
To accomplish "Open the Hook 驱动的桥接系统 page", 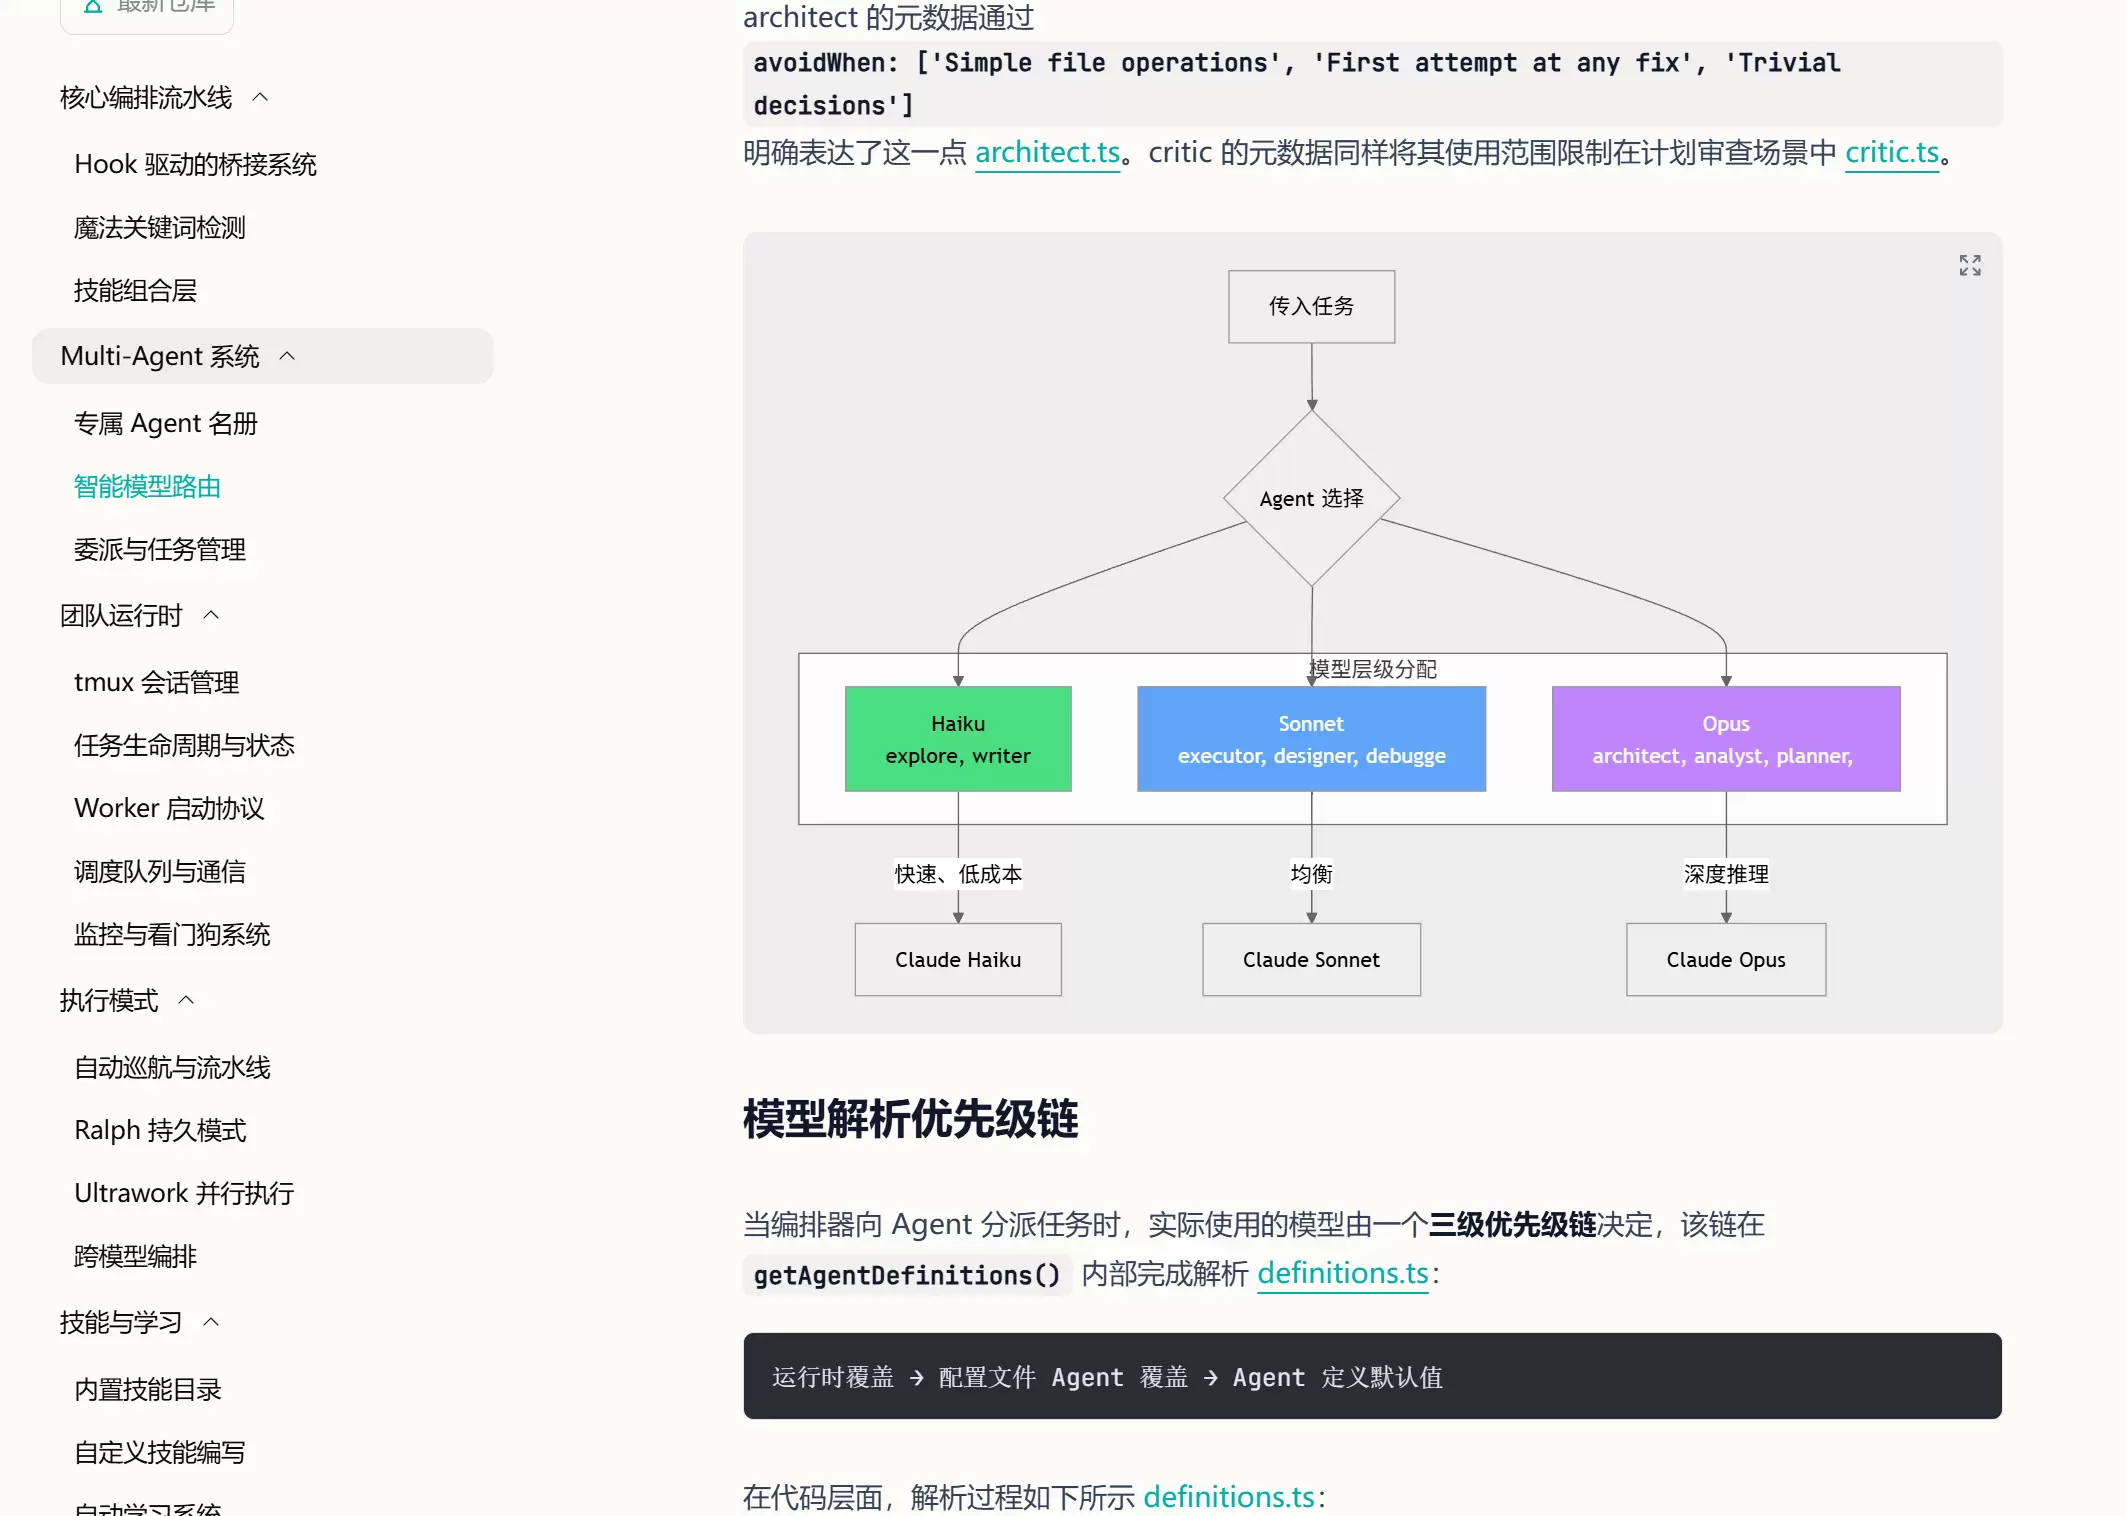I will pyautogui.click(x=196, y=164).
